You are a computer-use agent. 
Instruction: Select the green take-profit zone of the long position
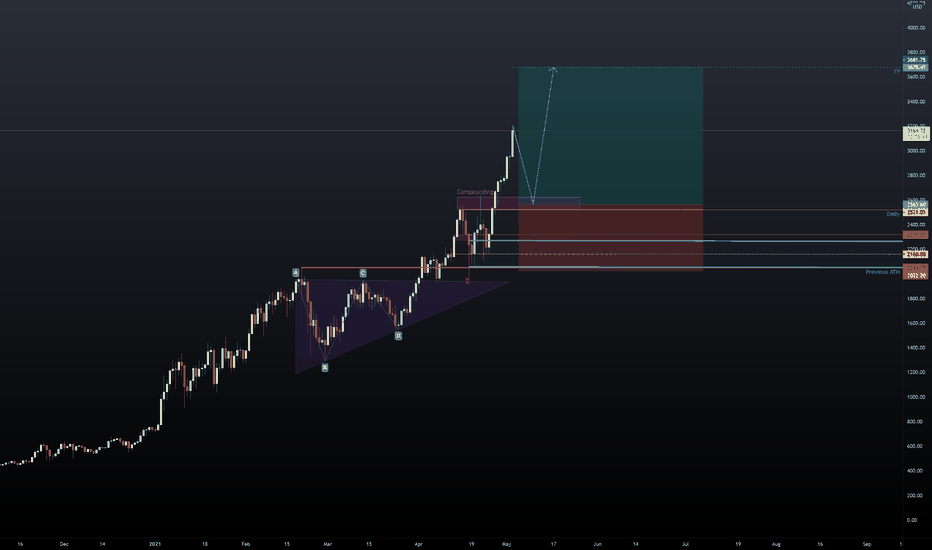[x=610, y=136]
